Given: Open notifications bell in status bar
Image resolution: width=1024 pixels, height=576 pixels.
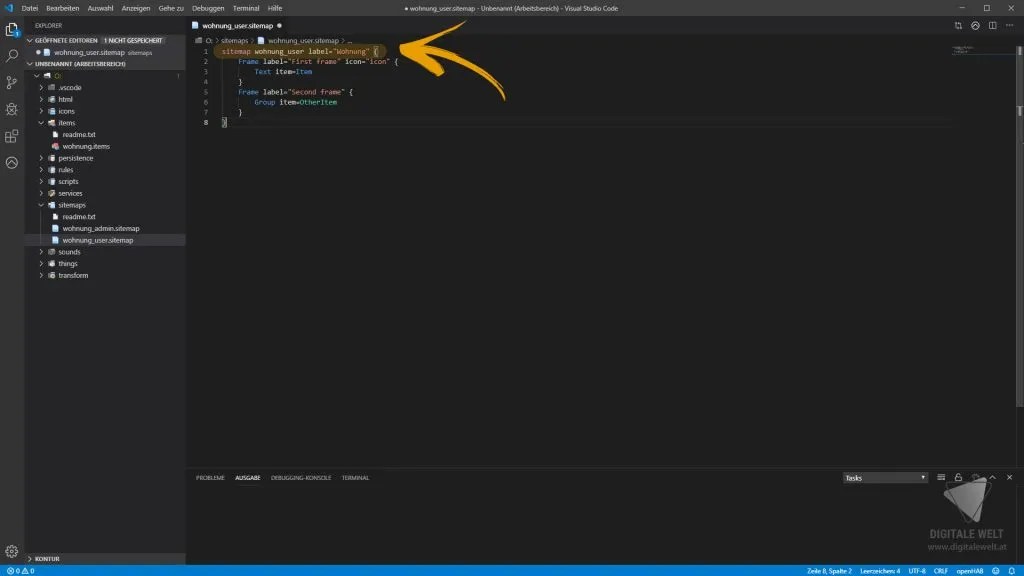Looking at the screenshot, I should click(x=1012, y=571).
